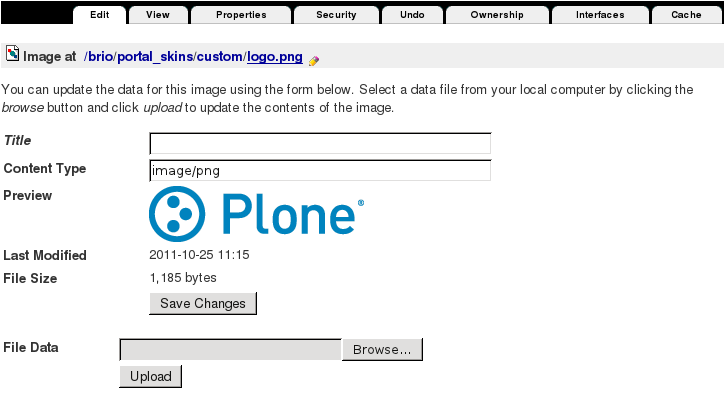Go to the Security tab
This screenshot has height=399, width=724.
(336, 15)
